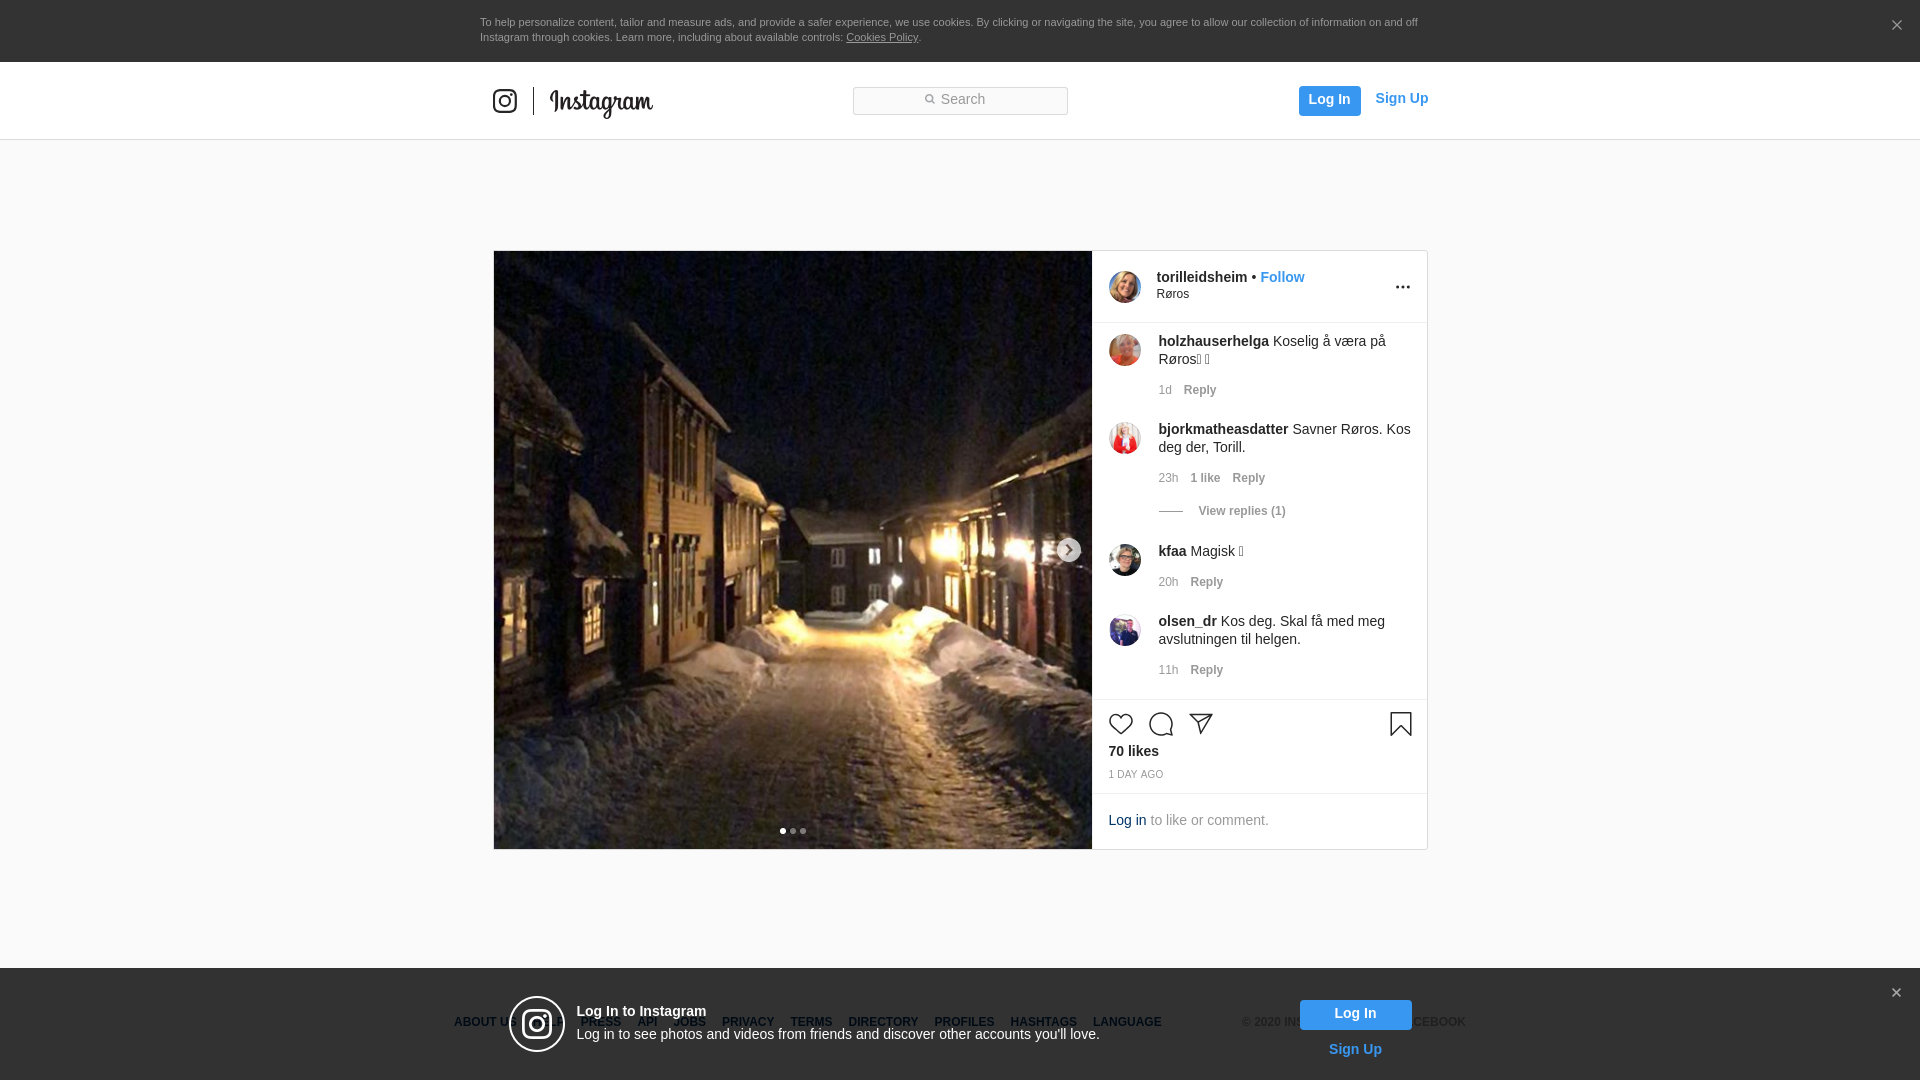Share the post with the paper plane icon

[1201, 724]
